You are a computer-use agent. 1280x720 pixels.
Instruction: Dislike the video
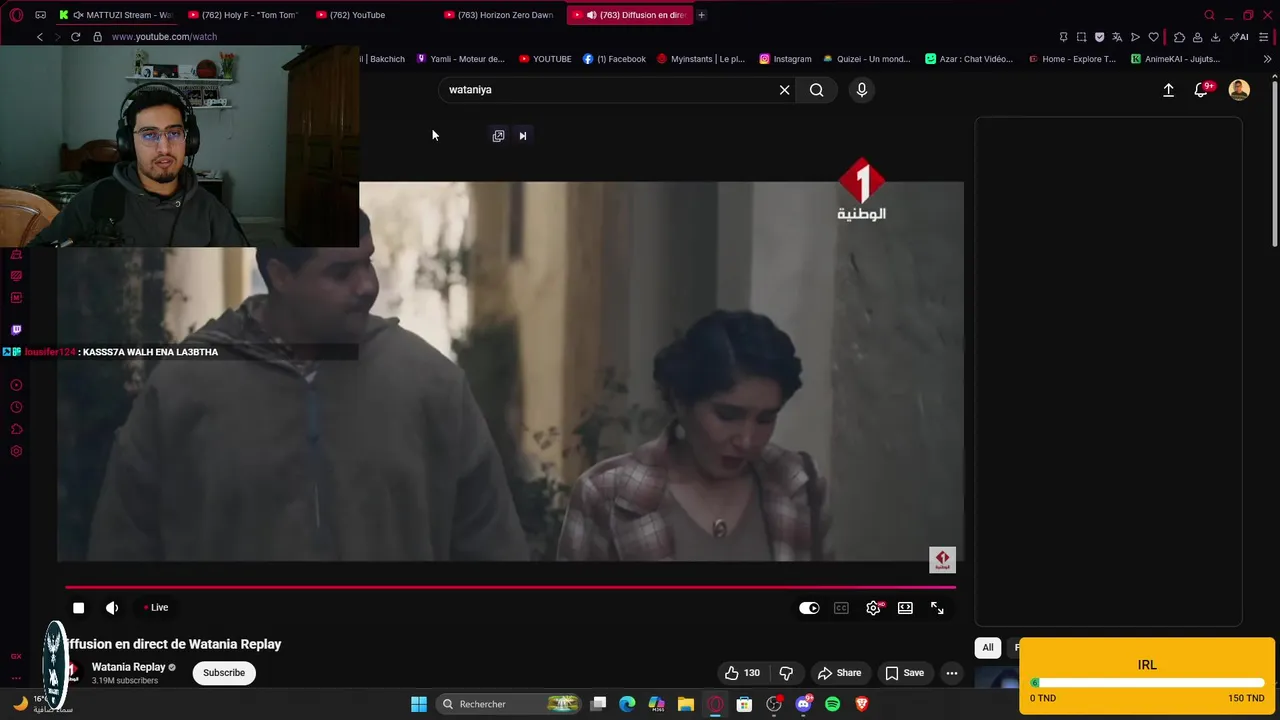point(786,673)
